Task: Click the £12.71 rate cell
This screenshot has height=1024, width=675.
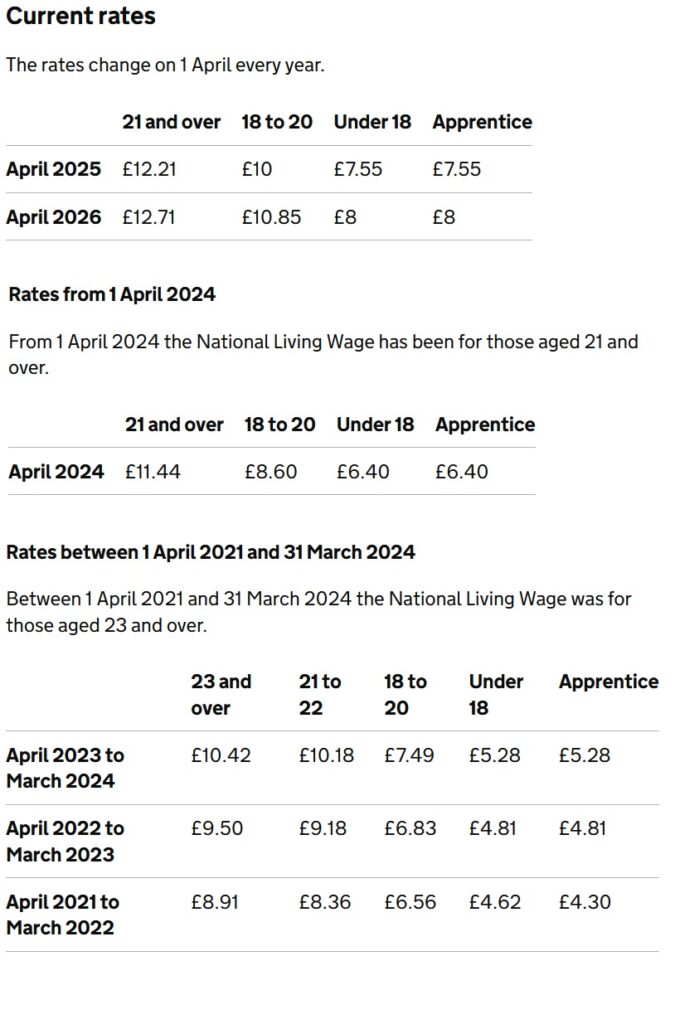Action: pos(149,217)
